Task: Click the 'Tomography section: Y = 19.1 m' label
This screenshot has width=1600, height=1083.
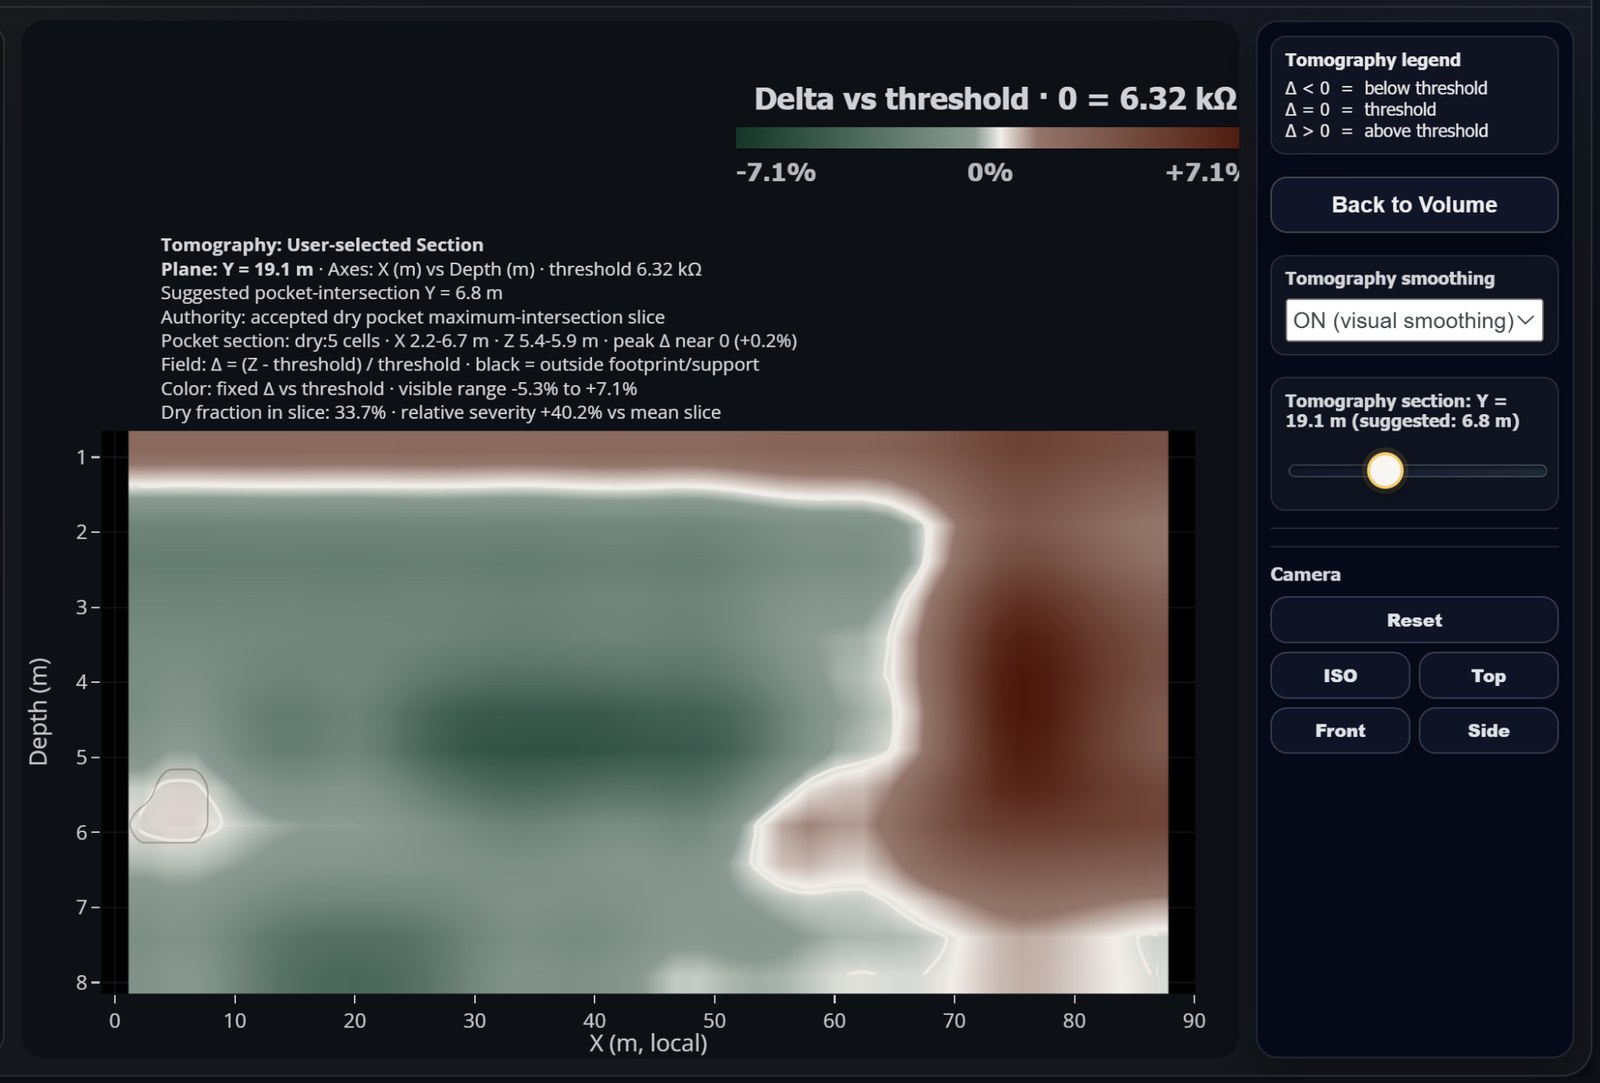Action: [1402, 411]
